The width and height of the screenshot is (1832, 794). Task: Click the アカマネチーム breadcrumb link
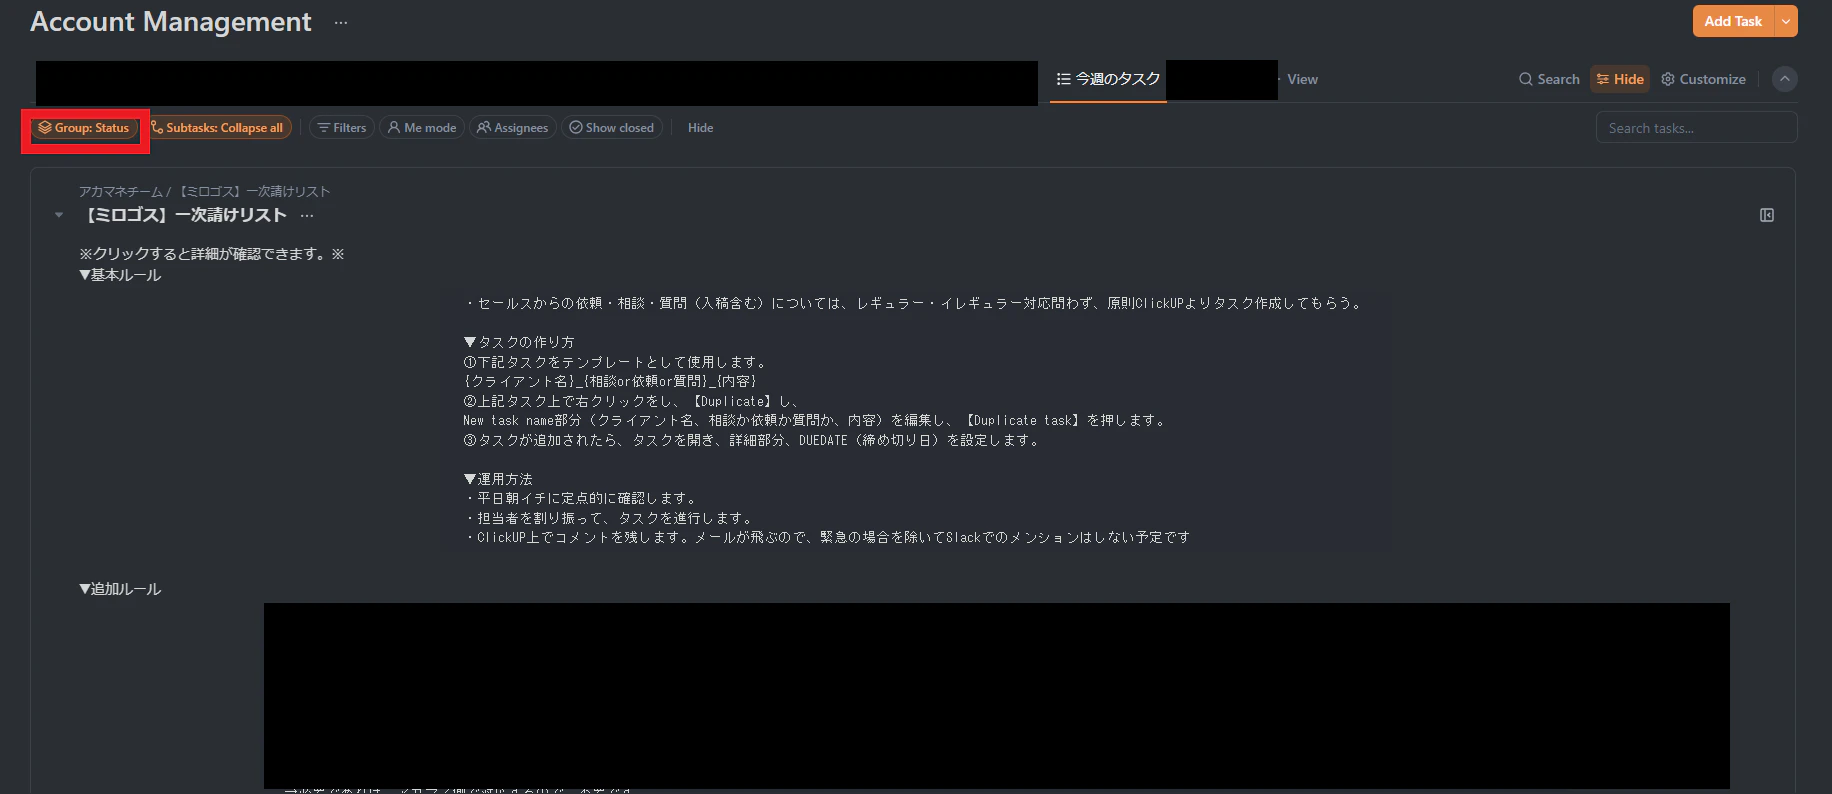click(120, 191)
